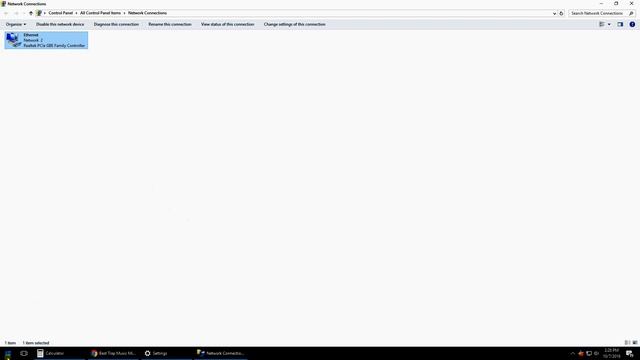Click 'Diagnose this connection'
Screen dimensions: 640x360
pyautogui.click(x=116, y=24)
